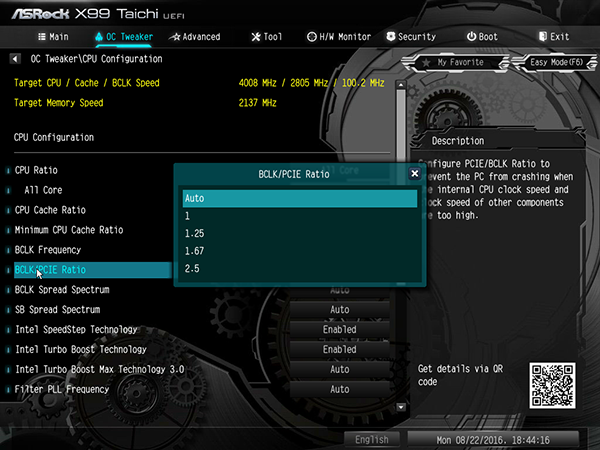The width and height of the screenshot is (600, 450).
Task: Open Intel SpeedStep Enabled dropdown
Action: tap(340, 329)
